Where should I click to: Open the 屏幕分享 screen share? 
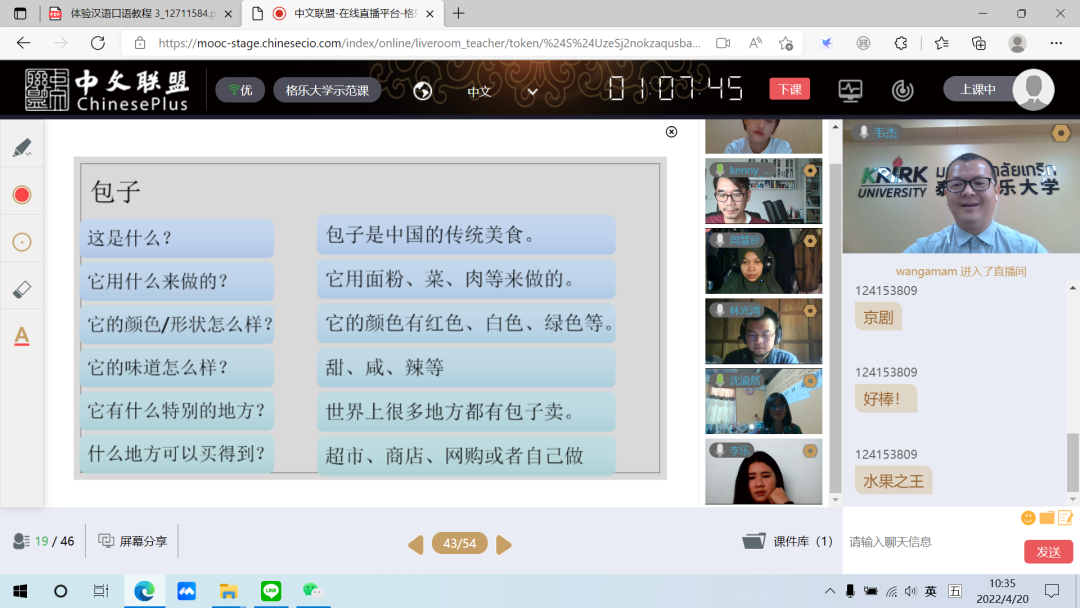pyautogui.click(x=133, y=541)
